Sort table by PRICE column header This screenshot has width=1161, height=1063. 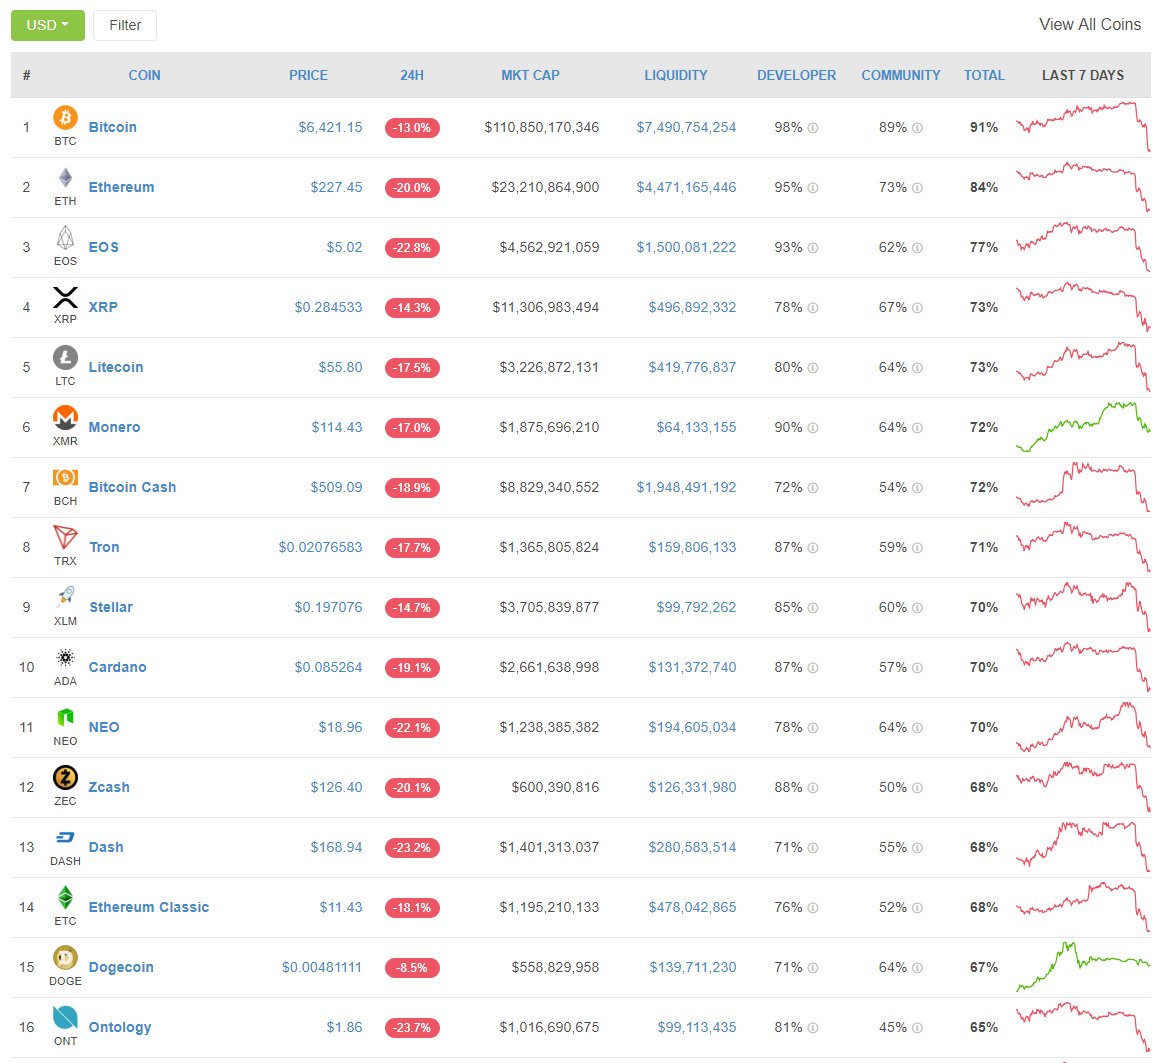308,76
